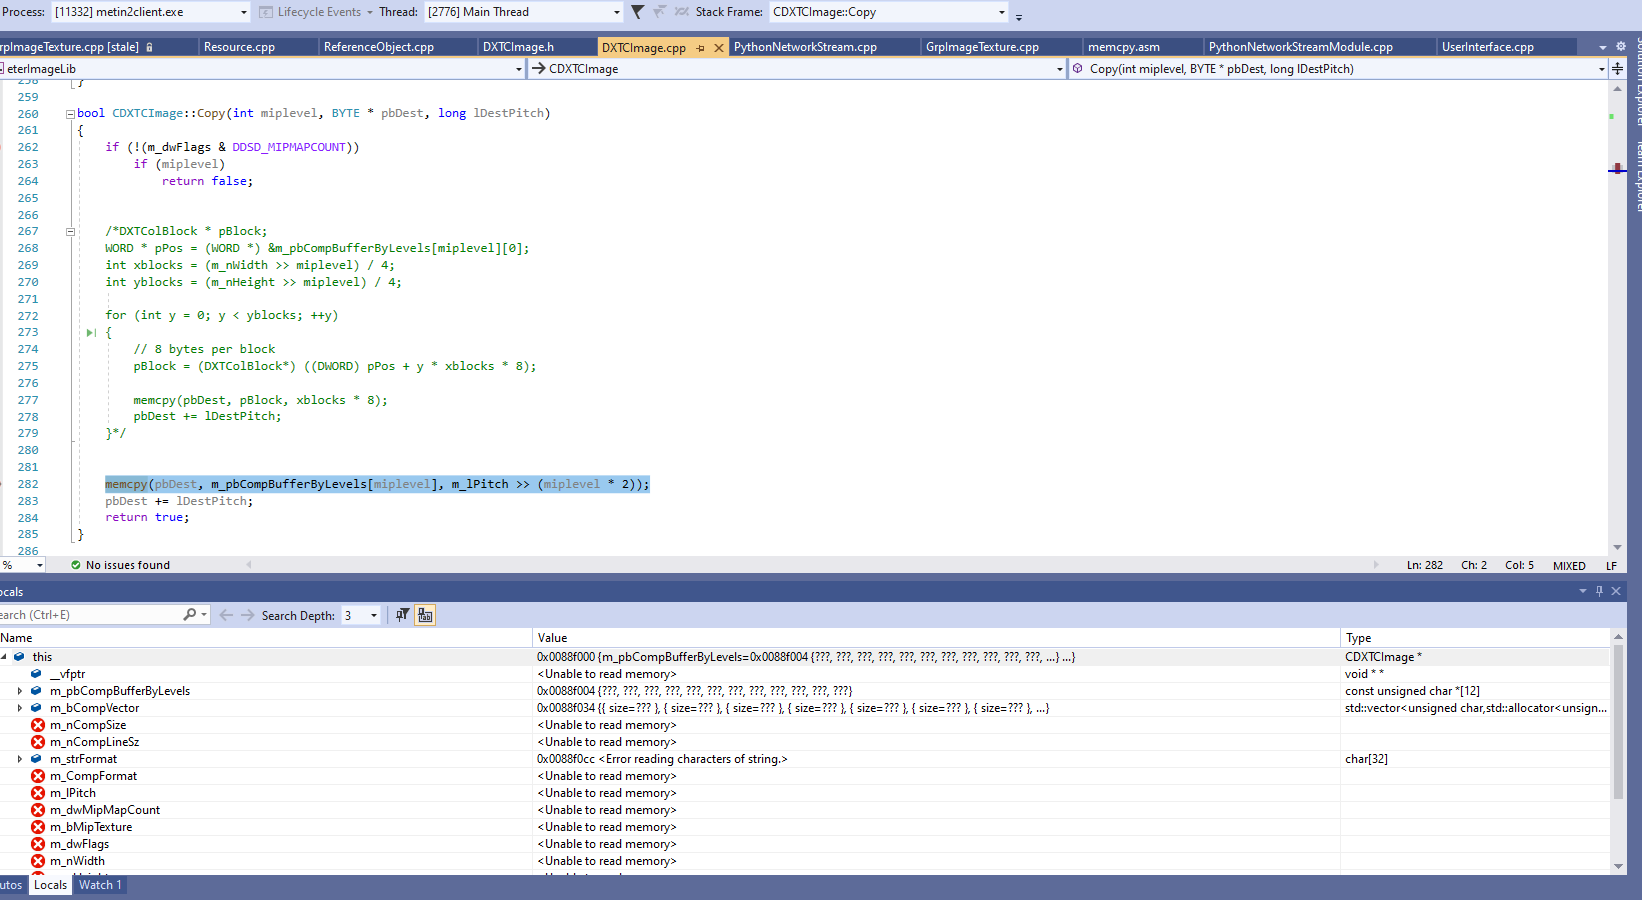The image size is (1642, 900).
Task: Click the Type column header
Action: pyautogui.click(x=1475, y=638)
